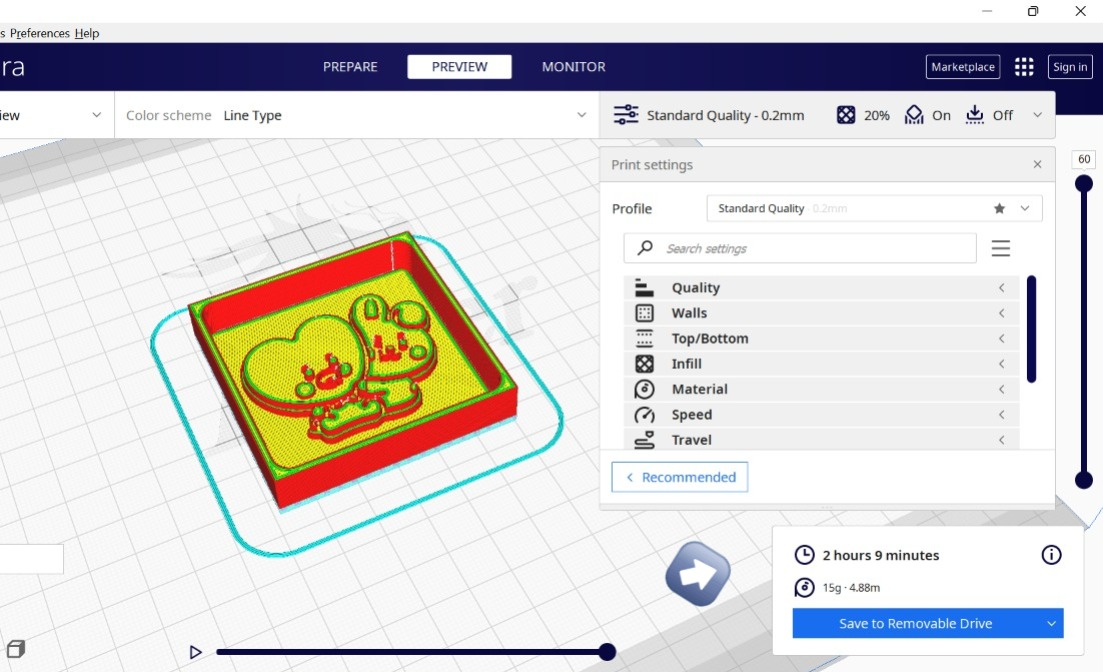Click the magnifier icon in Search settings
The width and height of the screenshot is (1103, 672).
click(x=644, y=248)
